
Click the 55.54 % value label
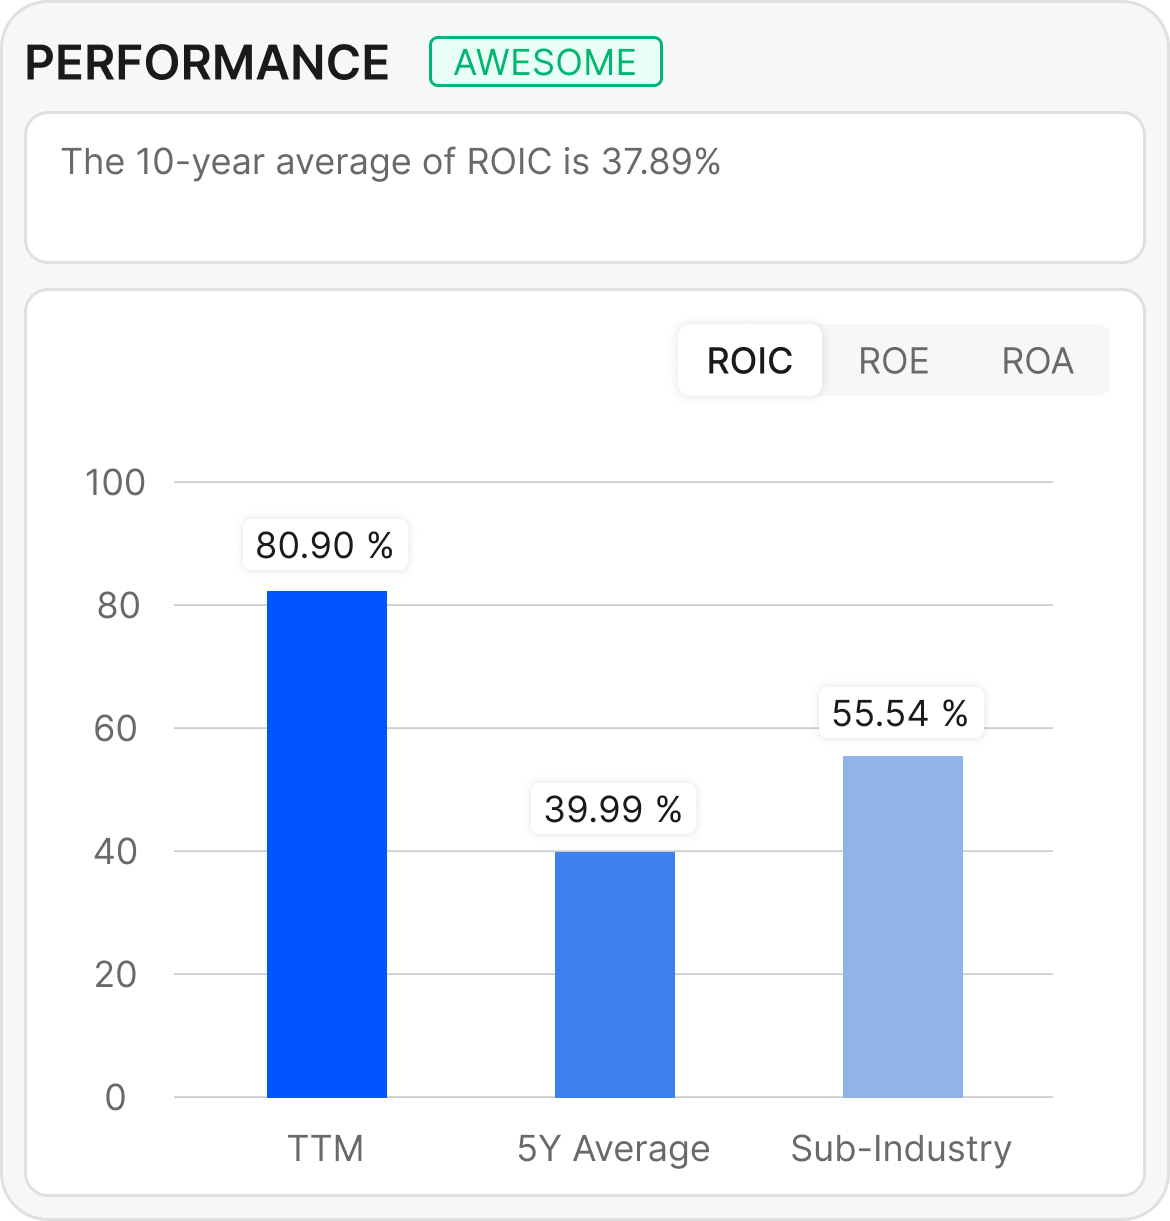[899, 713]
